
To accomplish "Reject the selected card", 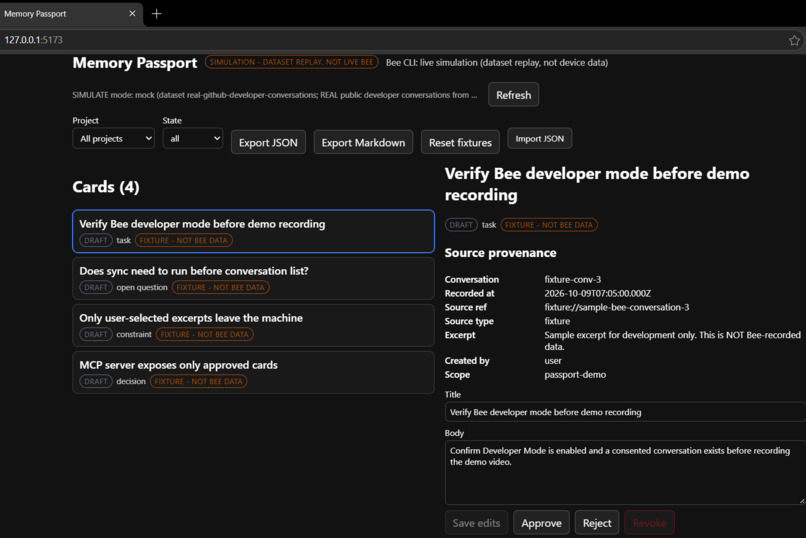I will click(597, 523).
